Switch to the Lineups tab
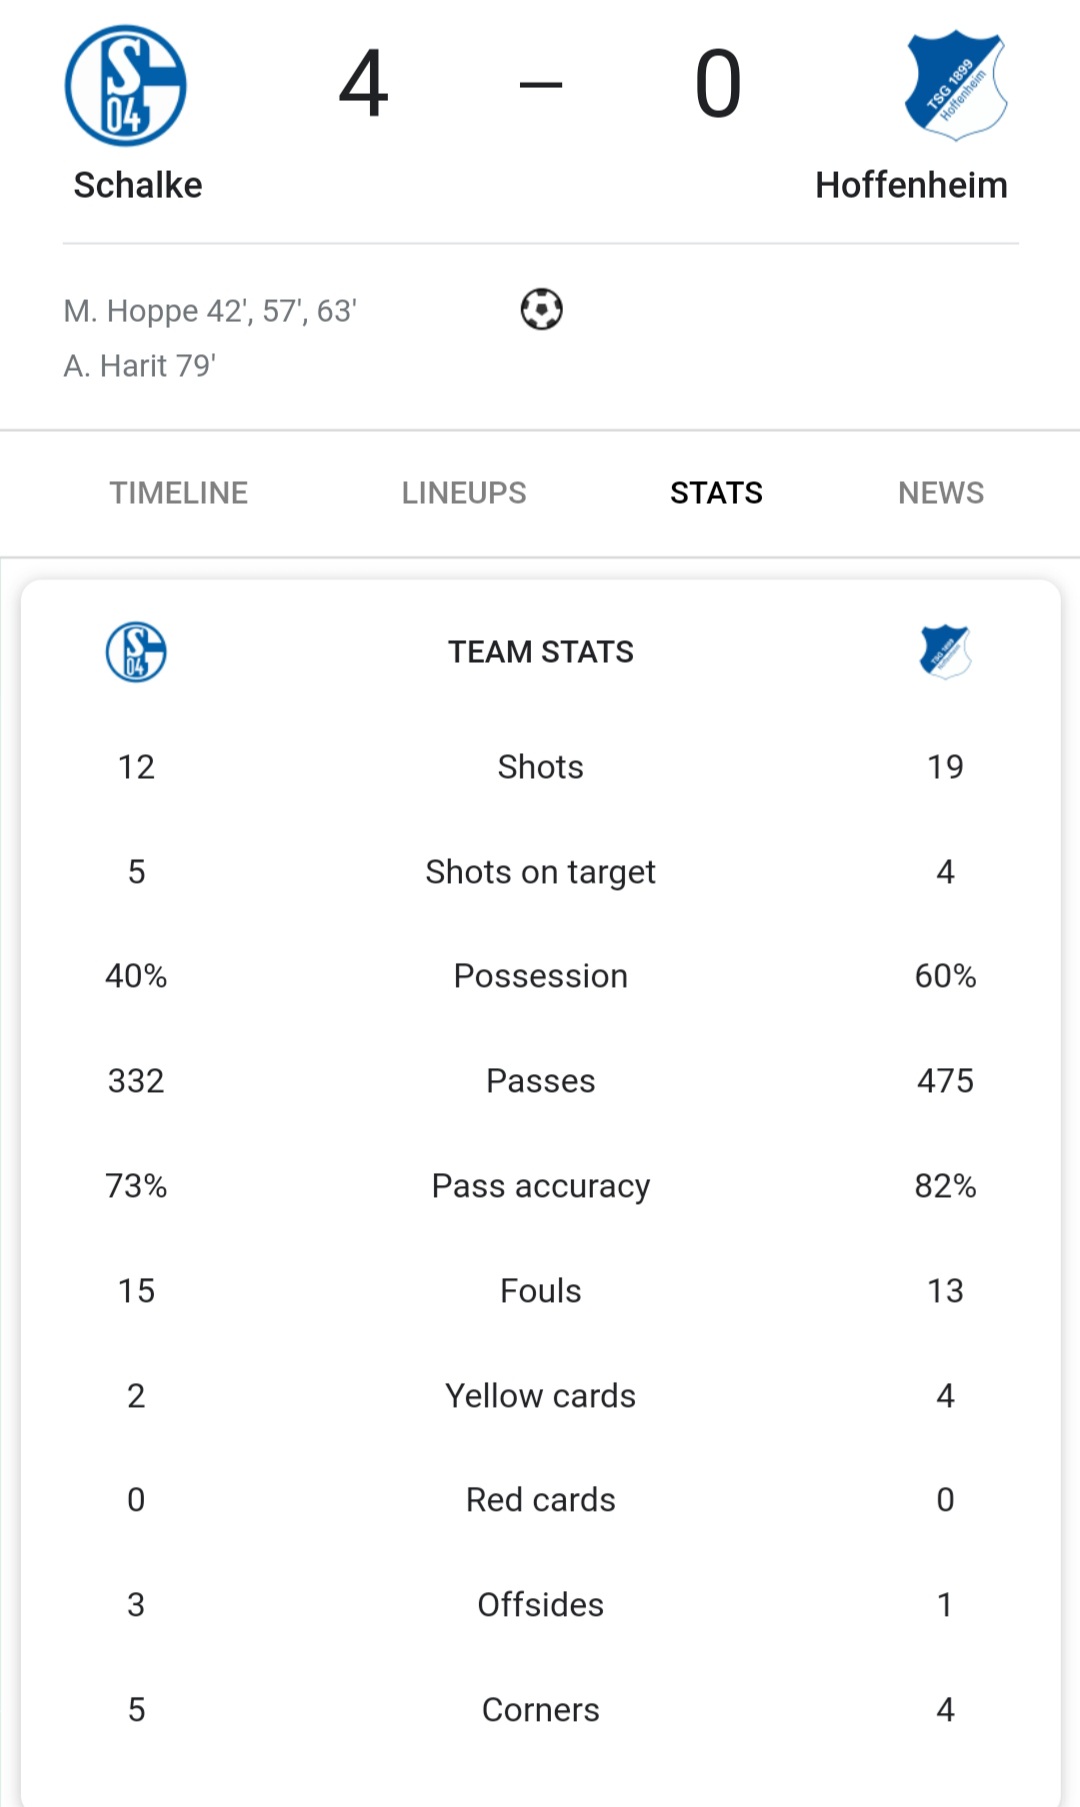The width and height of the screenshot is (1080, 1807). [x=464, y=493]
